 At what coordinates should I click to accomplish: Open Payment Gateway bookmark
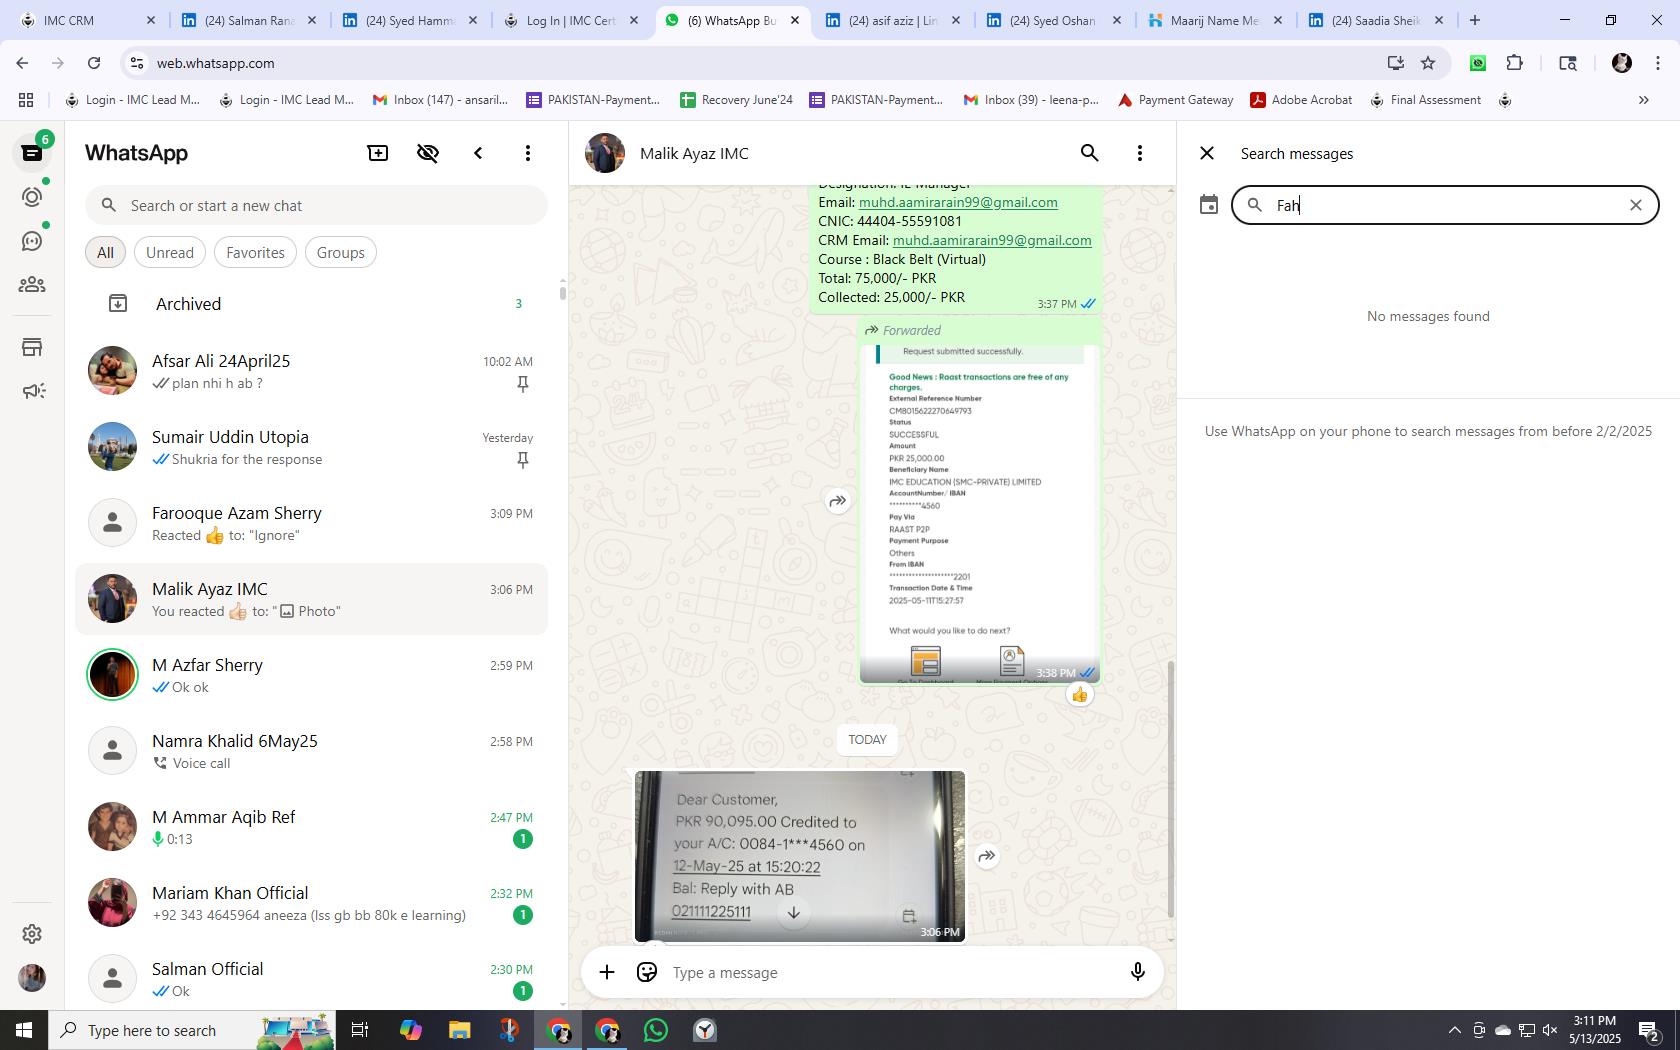(x=1175, y=100)
